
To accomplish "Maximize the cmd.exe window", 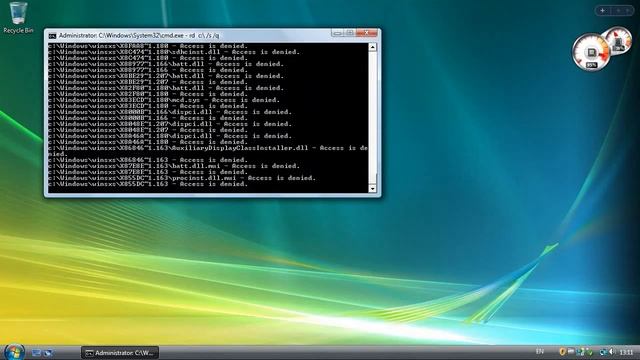I will point(350,33).
